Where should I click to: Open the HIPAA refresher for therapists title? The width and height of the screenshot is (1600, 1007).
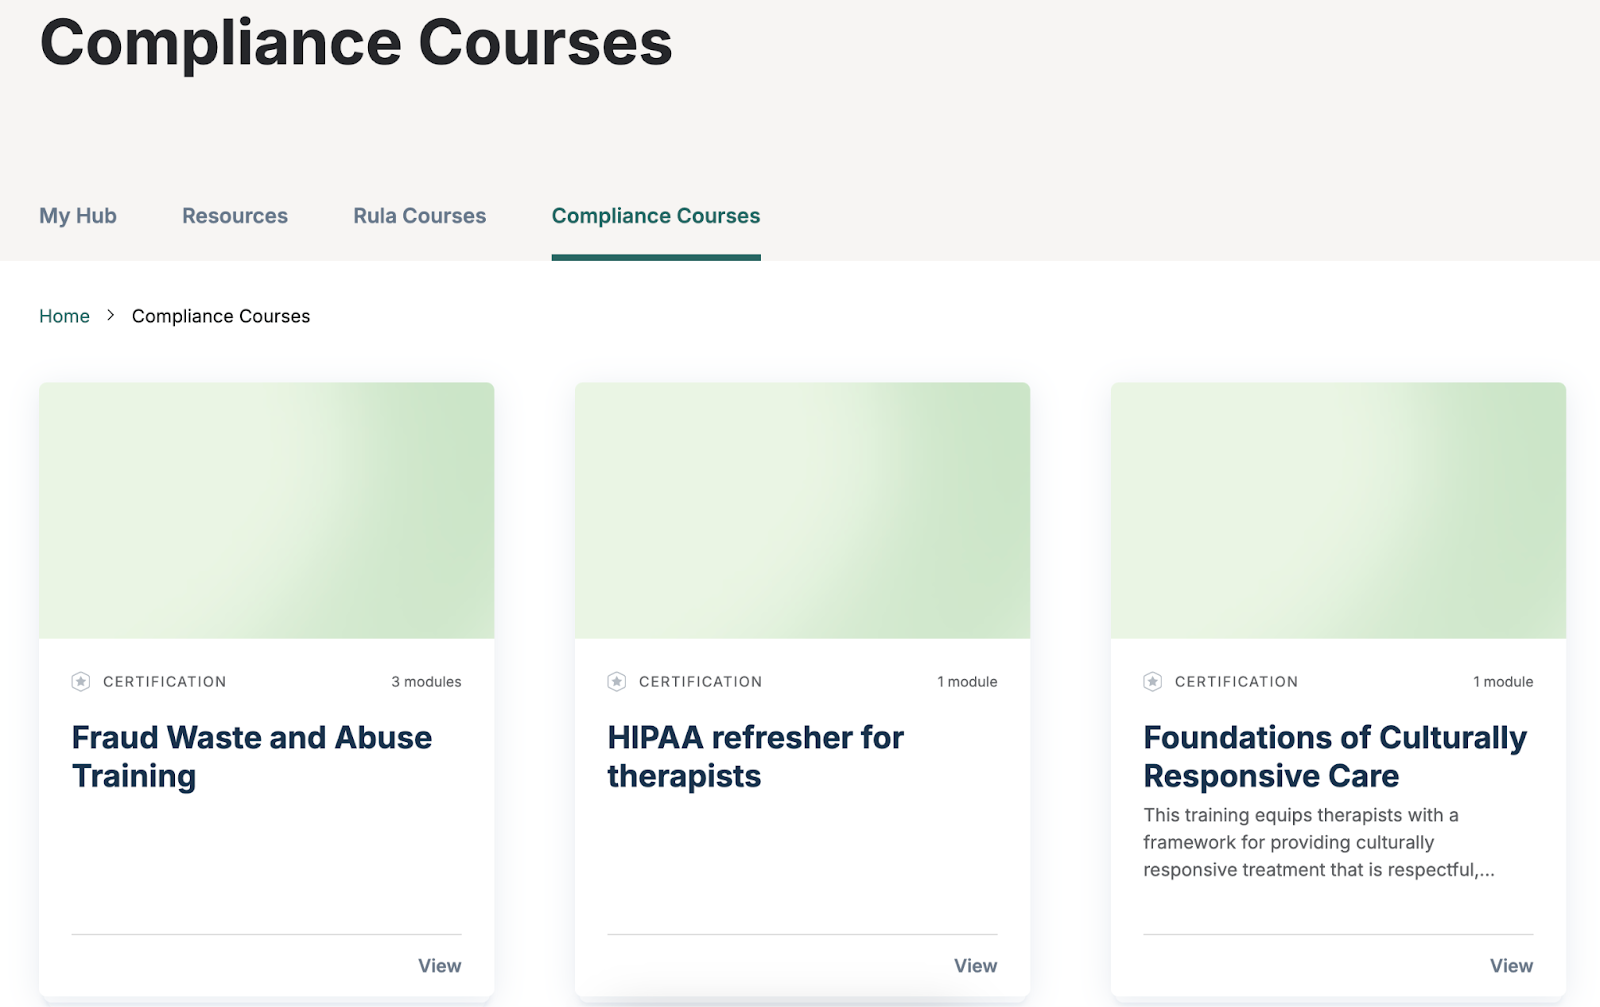tap(755, 757)
